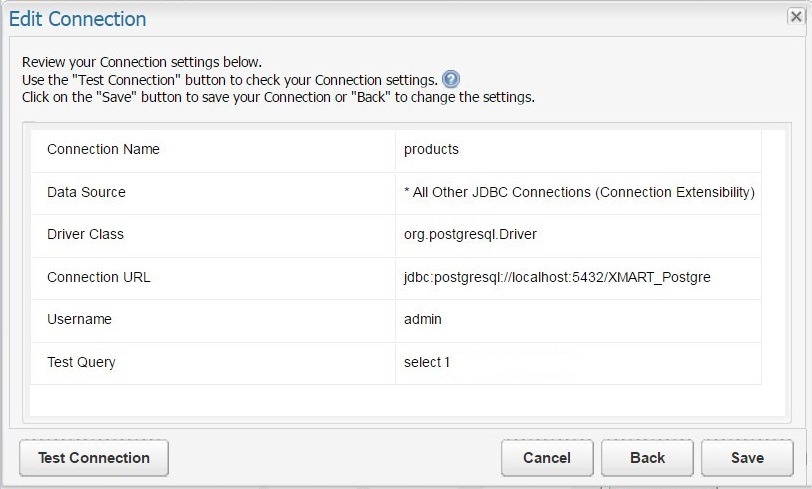Screen dimensions: 812x489
Task: Click the All Other JDBC Connections value
Action: (x=579, y=192)
